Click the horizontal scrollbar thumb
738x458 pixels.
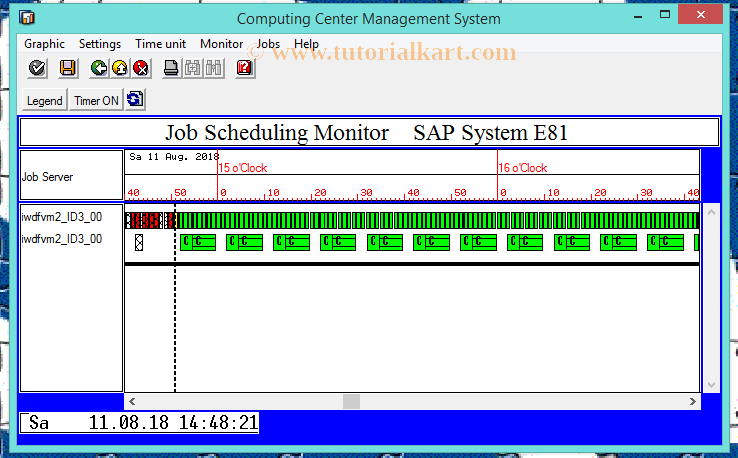[351, 402]
